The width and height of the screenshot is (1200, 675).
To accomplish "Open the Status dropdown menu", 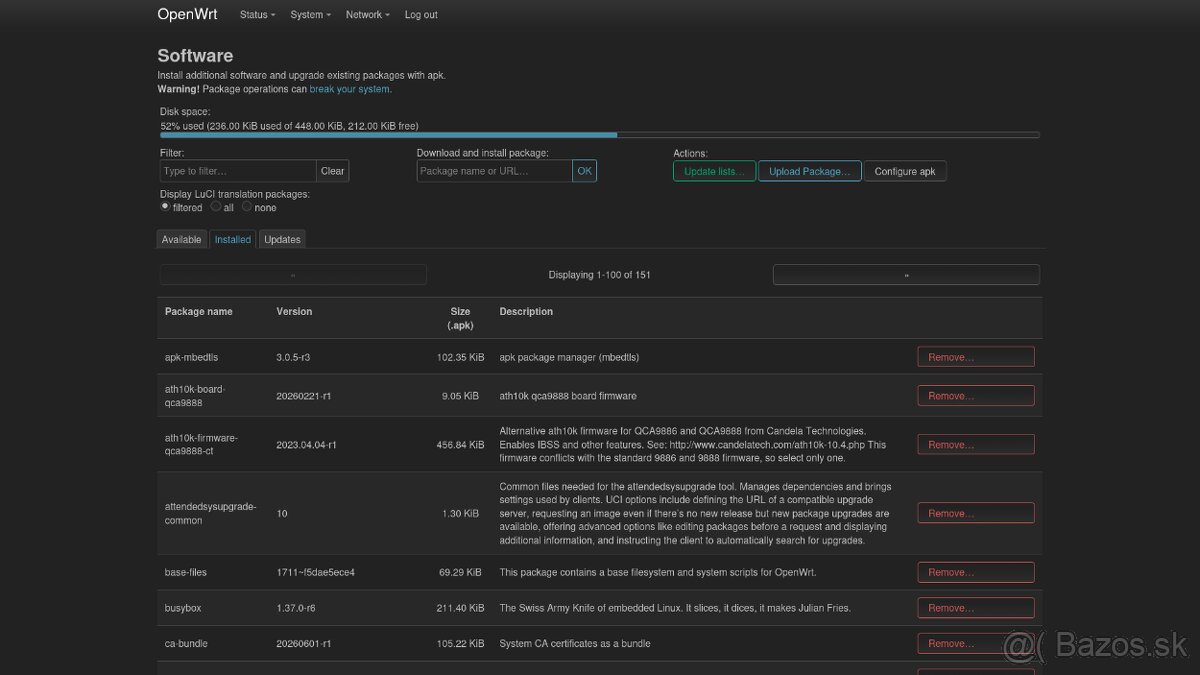I will point(257,15).
